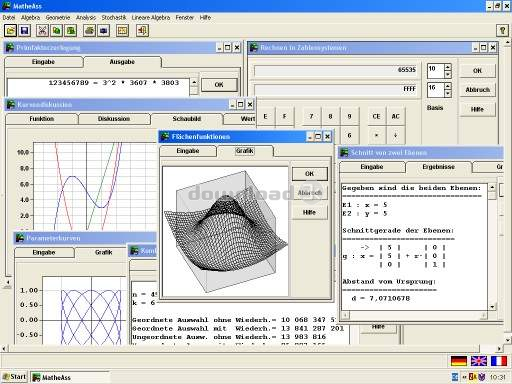Click the Cut (scissors) toolbar icon
This screenshot has width=512, height=384.
click(x=42, y=31)
